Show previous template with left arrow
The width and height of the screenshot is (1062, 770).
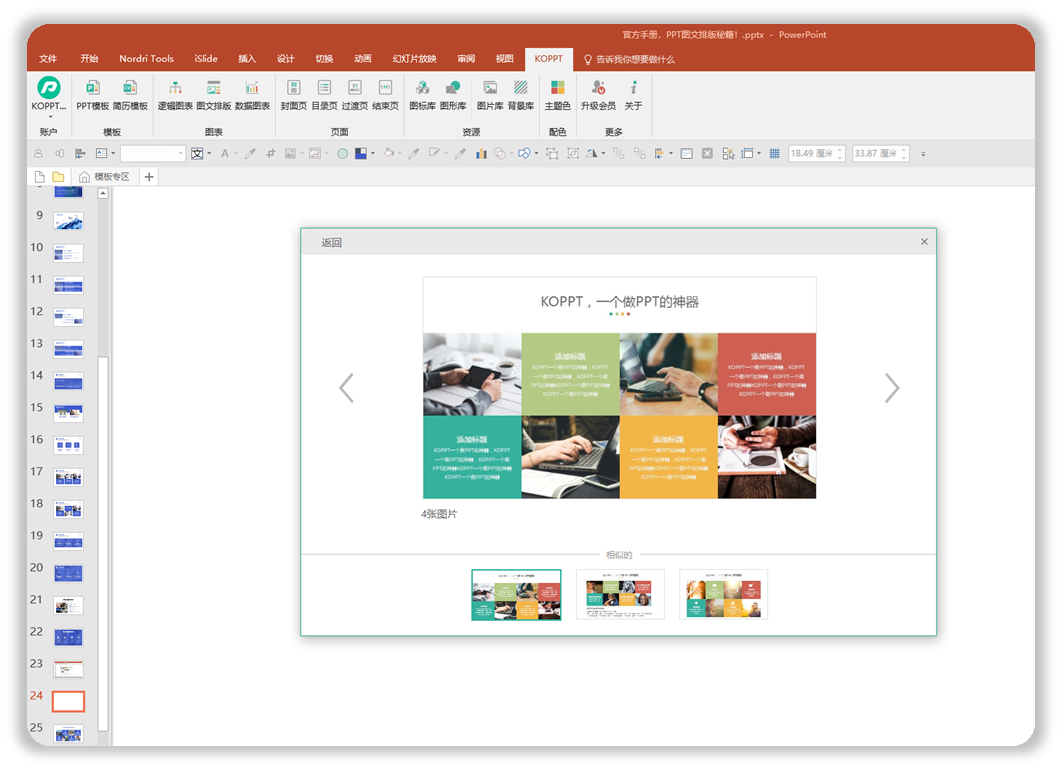coord(346,388)
